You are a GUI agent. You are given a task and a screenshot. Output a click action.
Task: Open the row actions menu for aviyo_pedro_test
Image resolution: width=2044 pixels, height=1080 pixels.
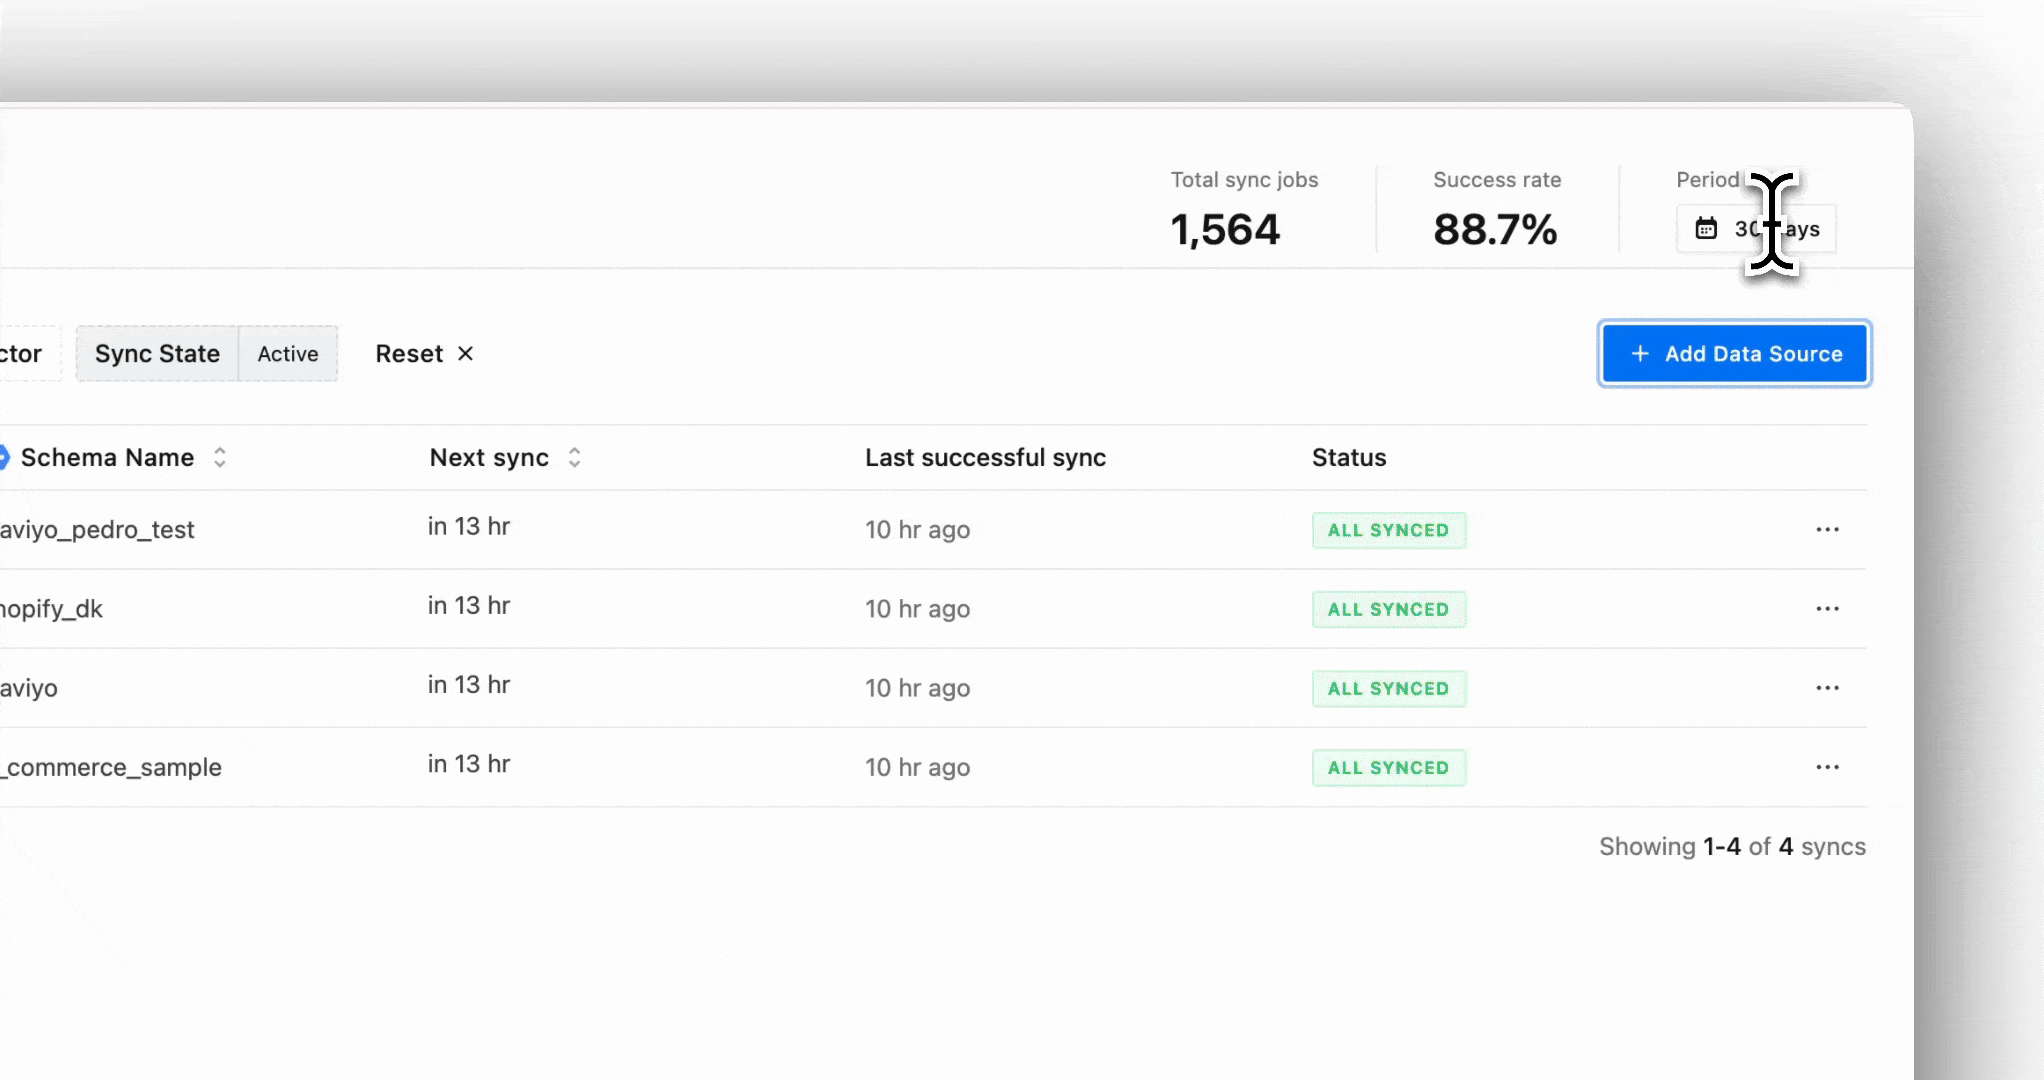(1827, 529)
